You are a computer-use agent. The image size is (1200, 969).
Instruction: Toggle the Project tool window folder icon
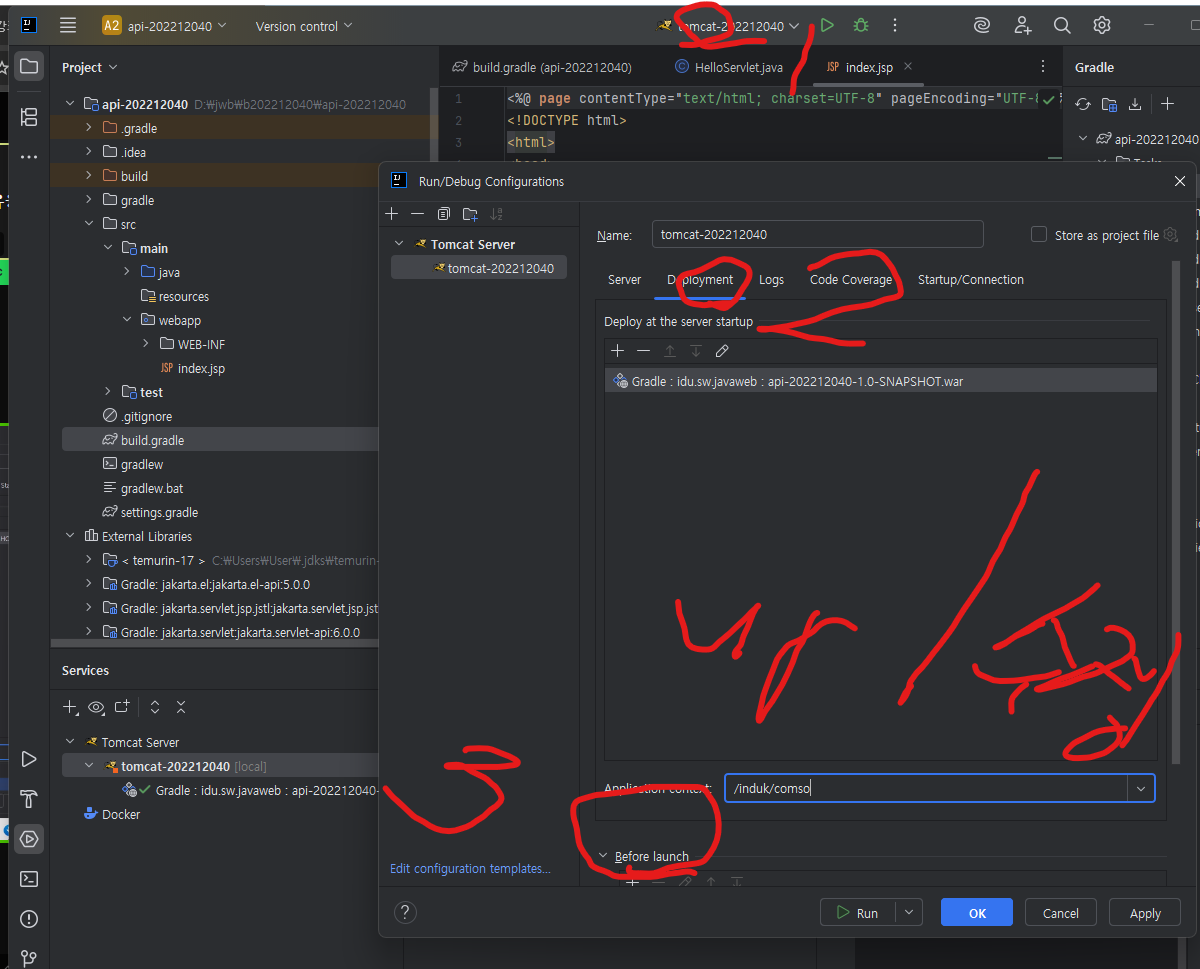(29, 67)
